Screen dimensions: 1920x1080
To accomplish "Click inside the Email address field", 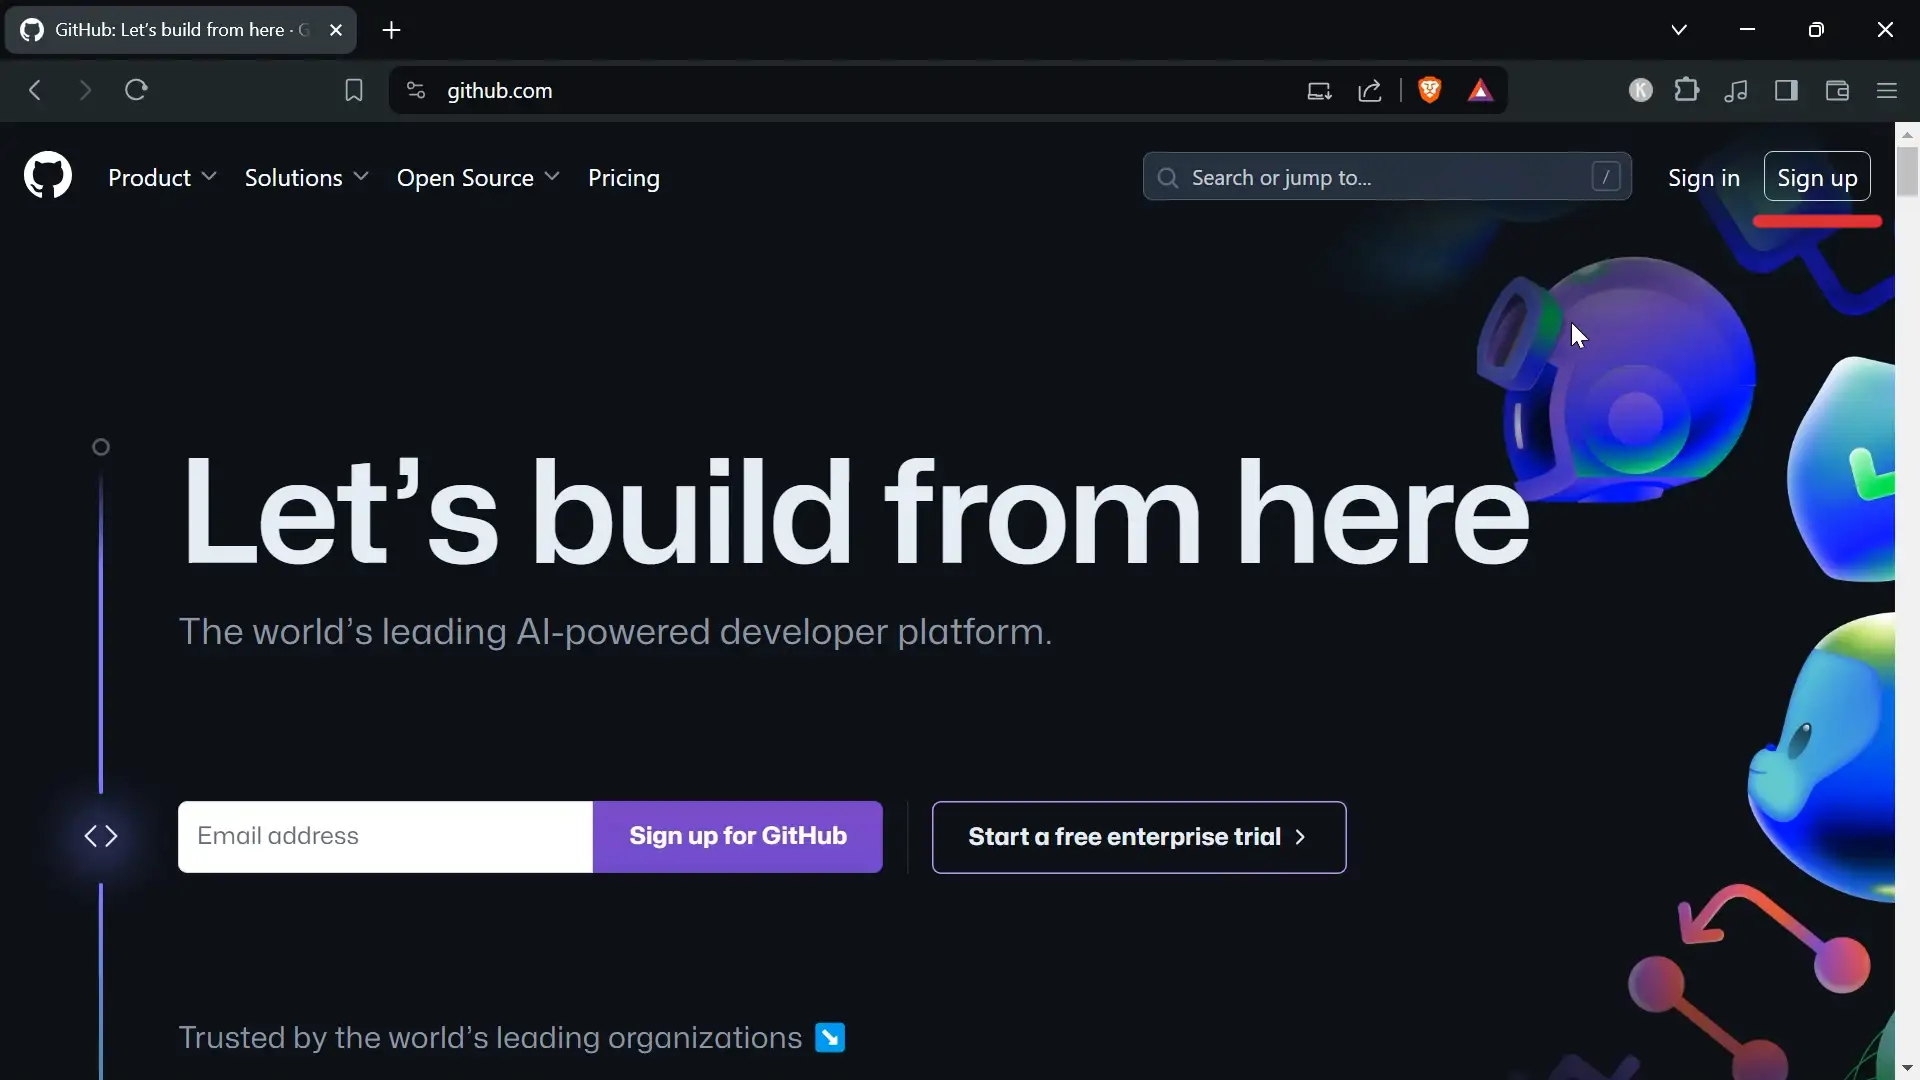I will (383, 836).
